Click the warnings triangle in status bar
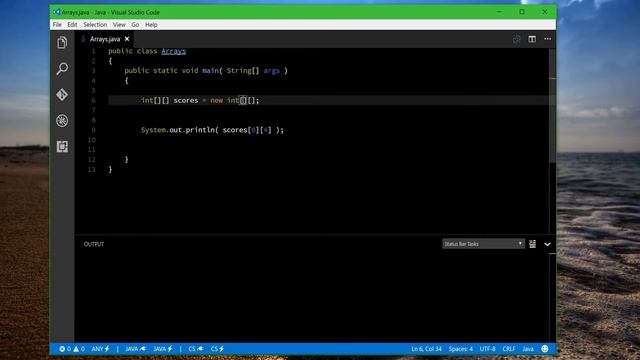This screenshot has width=640, height=360. (x=79, y=349)
